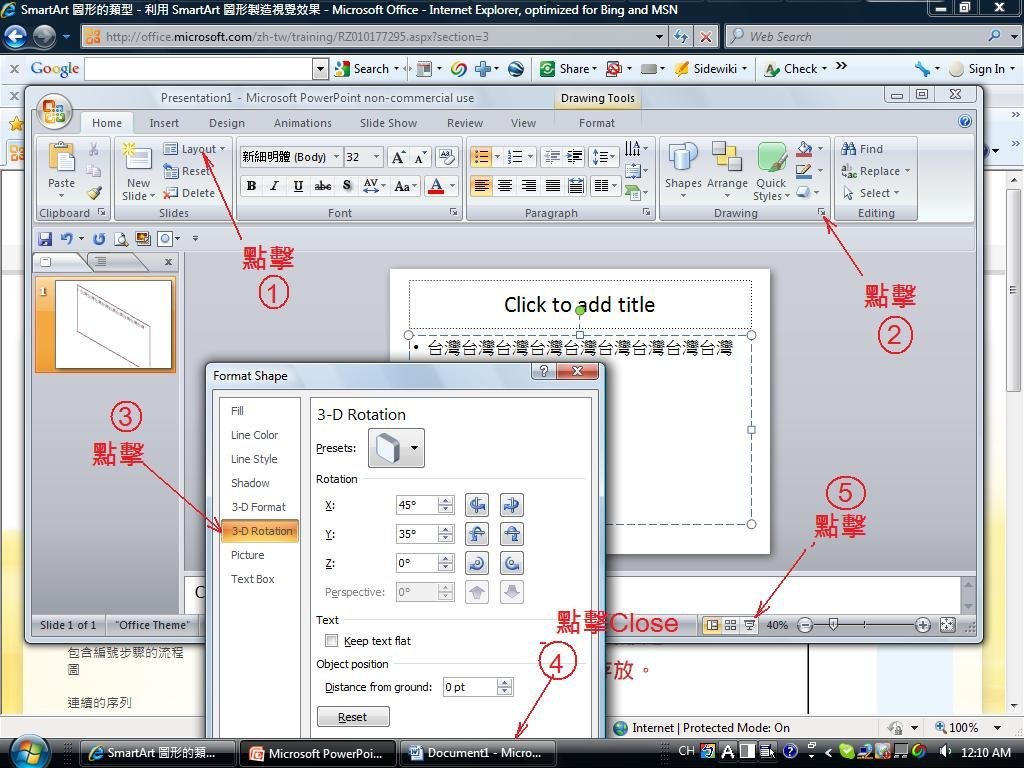Open the Animations ribbon tab
The height and width of the screenshot is (768, 1024).
pyautogui.click(x=302, y=123)
